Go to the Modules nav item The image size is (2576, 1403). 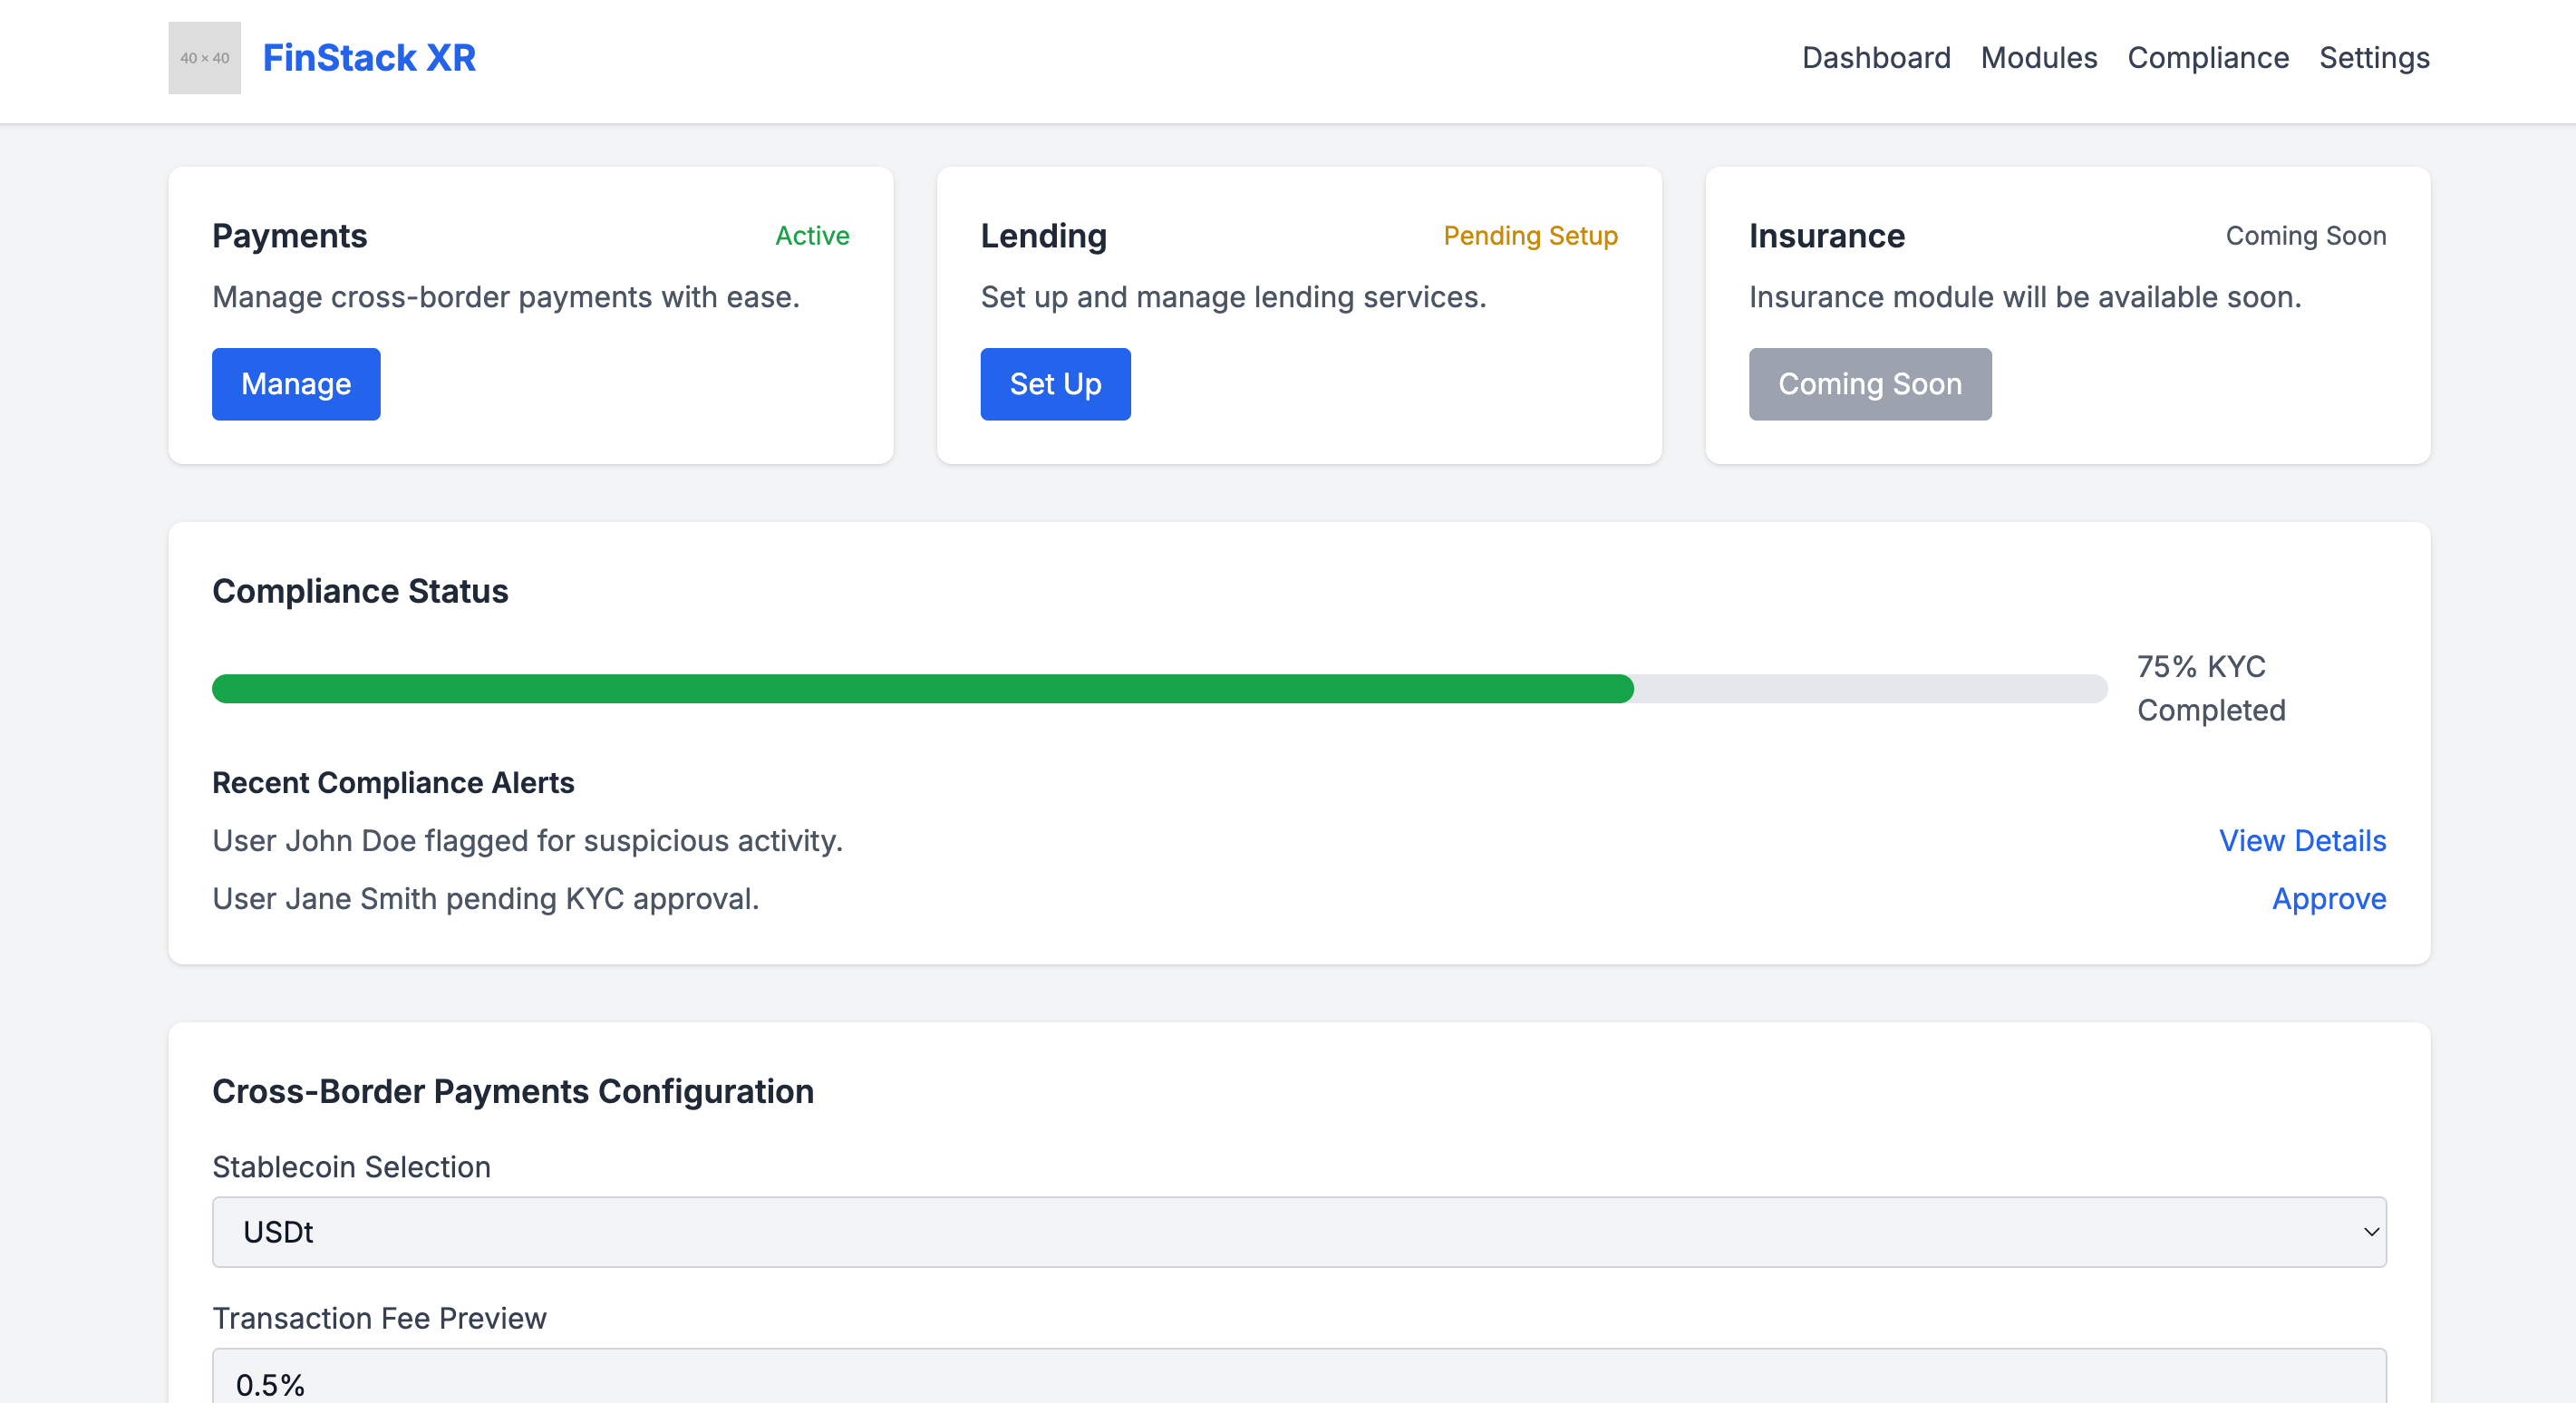(2038, 58)
